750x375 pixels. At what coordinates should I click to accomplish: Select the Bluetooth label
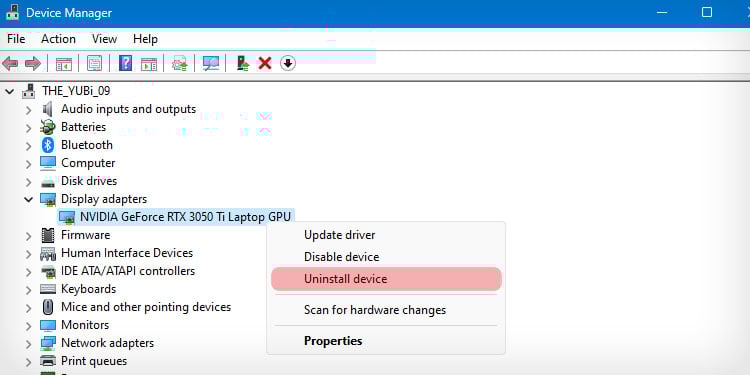pyautogui.click(x=87, y=144)
